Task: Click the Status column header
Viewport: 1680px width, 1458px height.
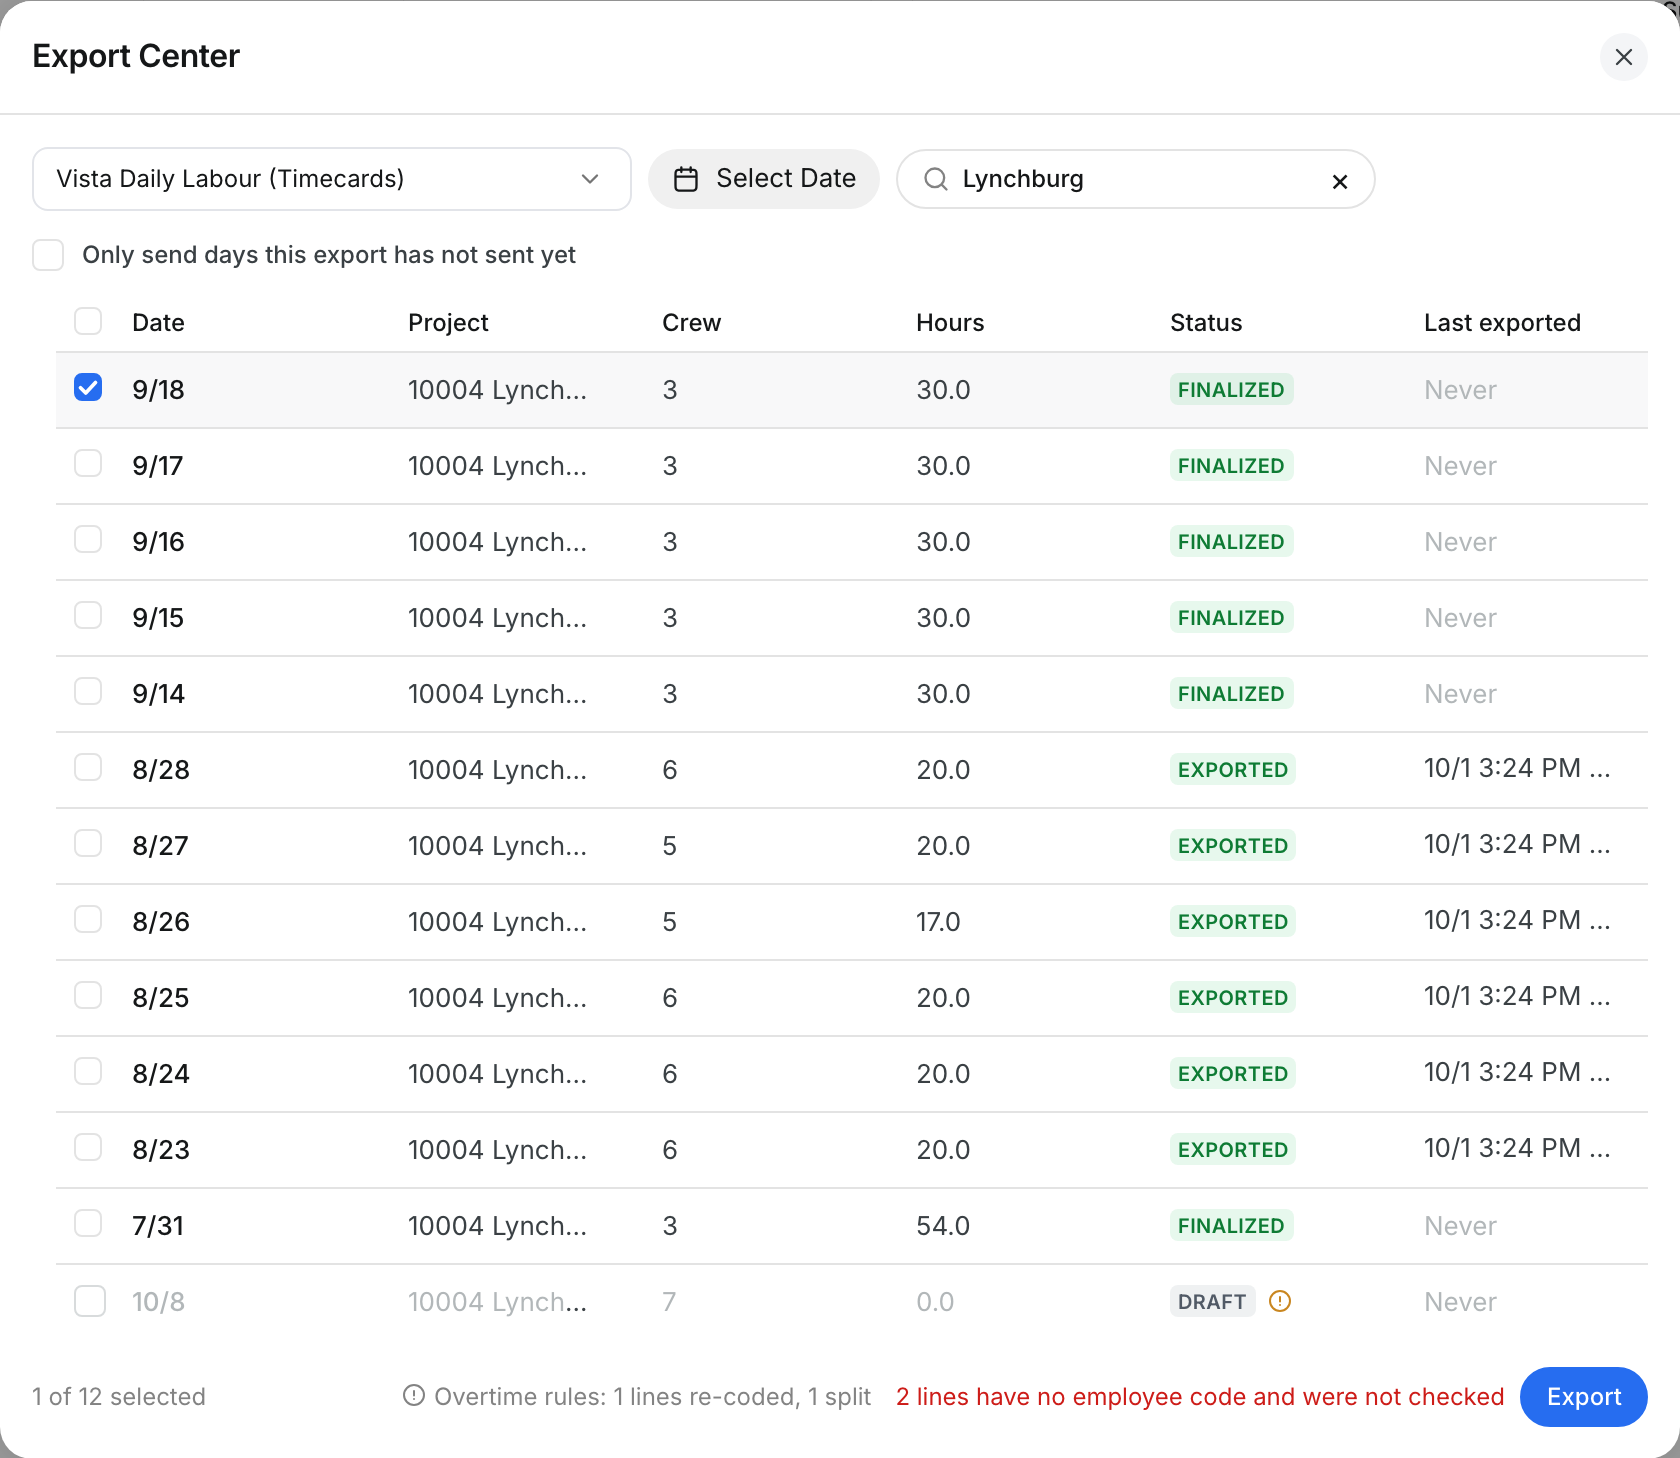Action: 1206,323
